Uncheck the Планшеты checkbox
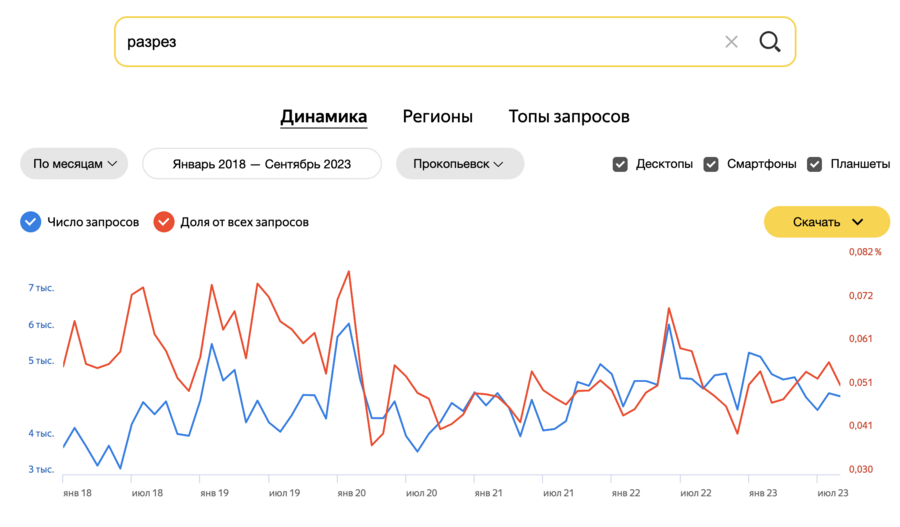This screenshot has width=900, height=527. pyautogui.click(x=814, y=164)
